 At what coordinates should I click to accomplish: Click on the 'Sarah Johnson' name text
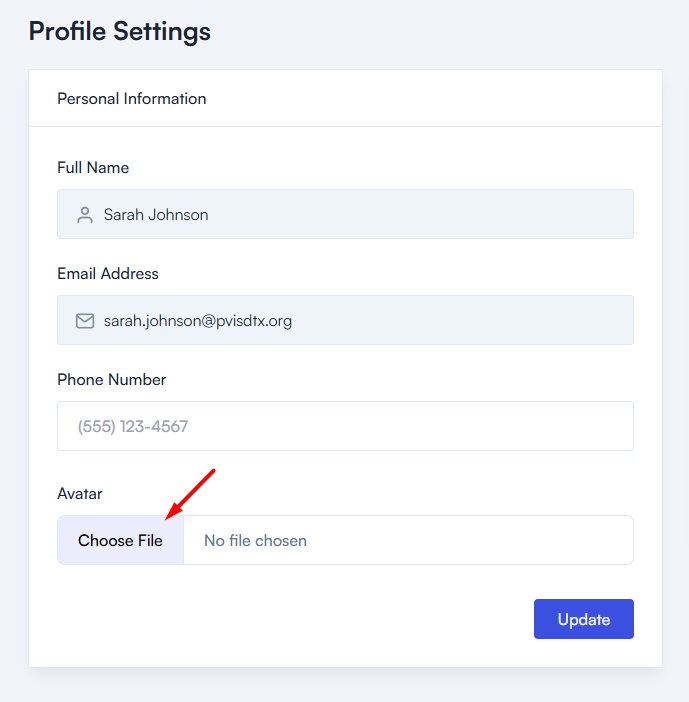(156, 215)
